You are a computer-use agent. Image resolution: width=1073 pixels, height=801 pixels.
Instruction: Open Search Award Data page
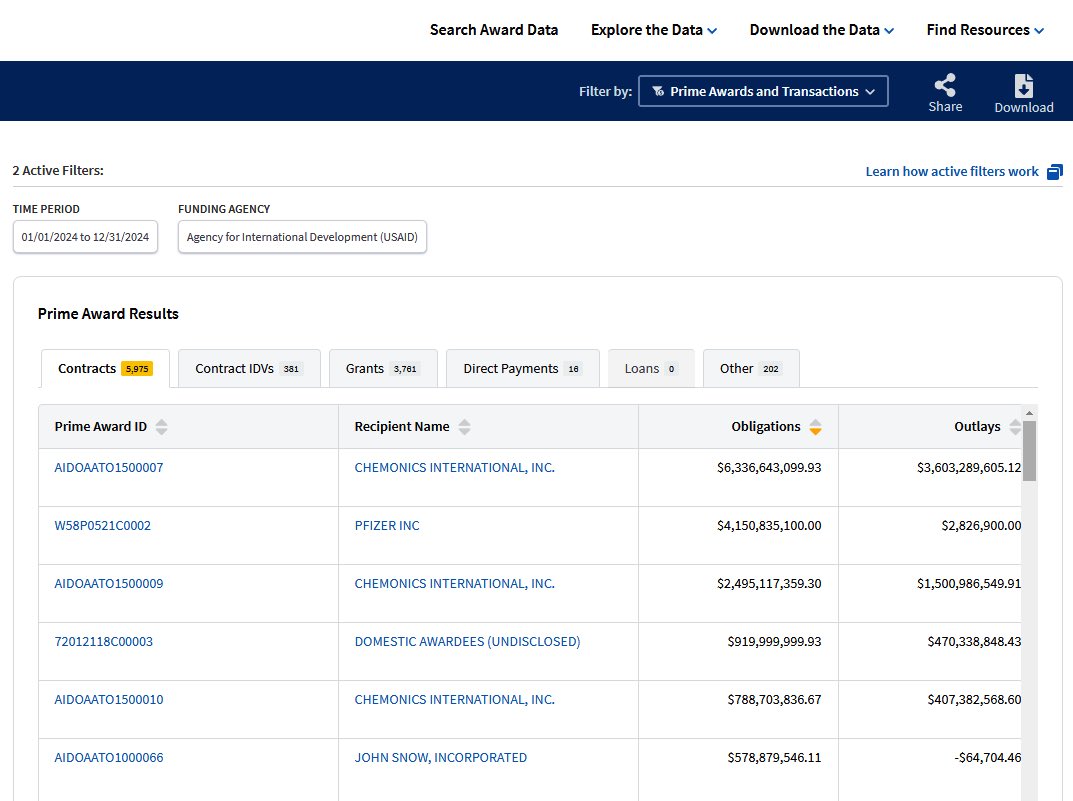click(x=494, y=30)
